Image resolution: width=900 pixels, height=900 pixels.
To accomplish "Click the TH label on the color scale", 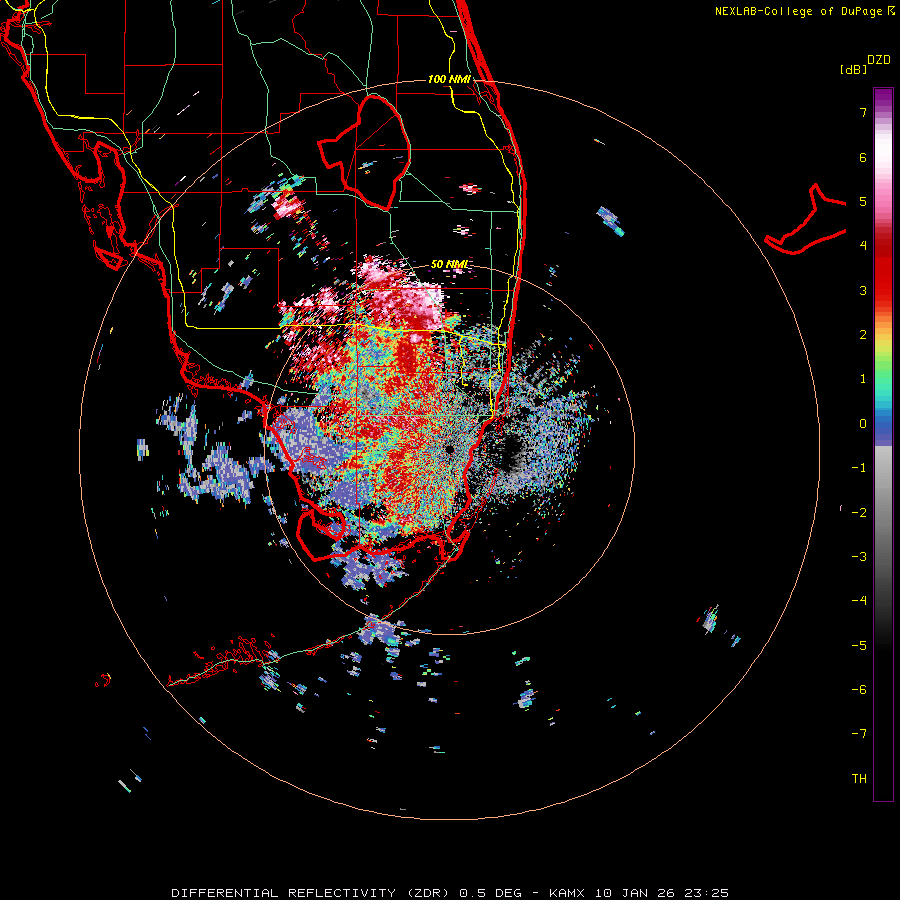I will tap(859, 779).
